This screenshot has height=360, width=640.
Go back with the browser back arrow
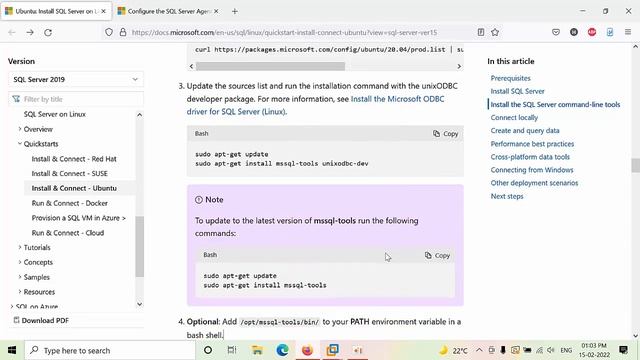tap(12, 32)
